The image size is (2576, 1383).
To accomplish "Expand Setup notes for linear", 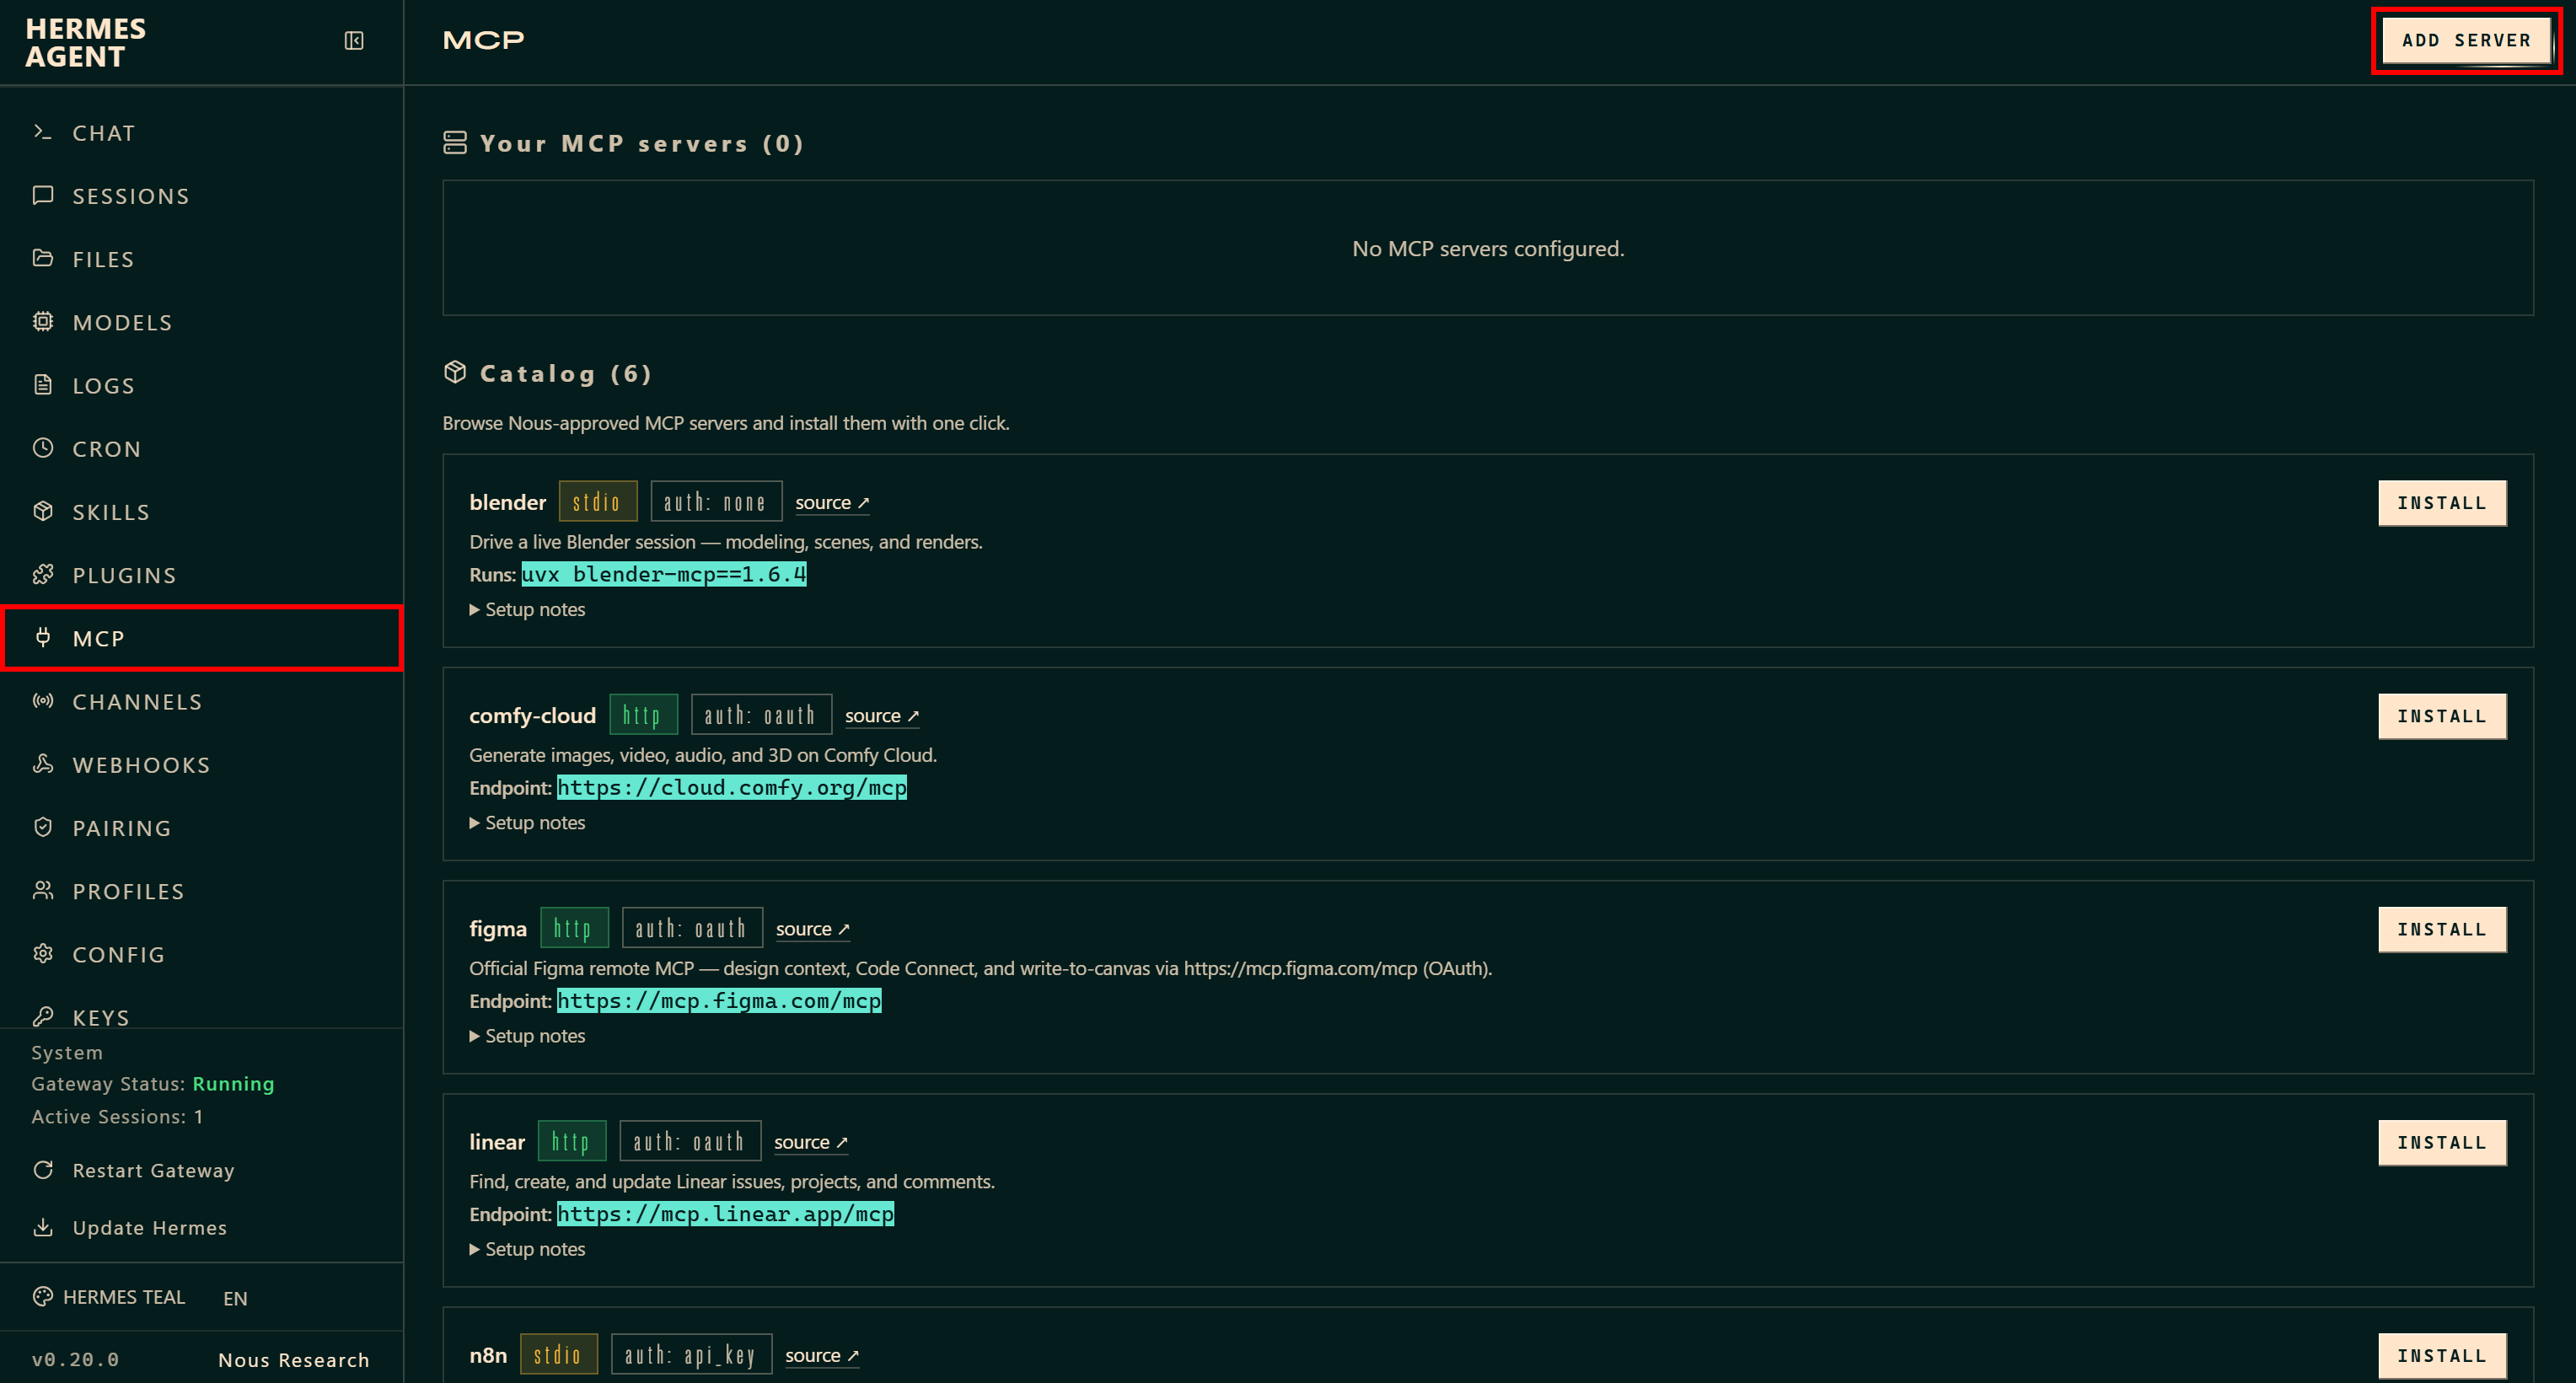I will click(527, 1249).
